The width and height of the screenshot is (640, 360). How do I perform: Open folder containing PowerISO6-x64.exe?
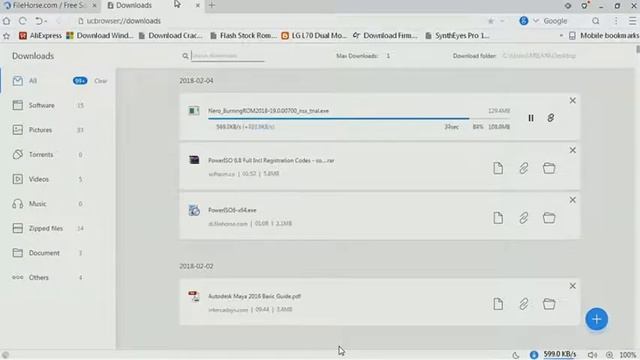tap(549, 218)
